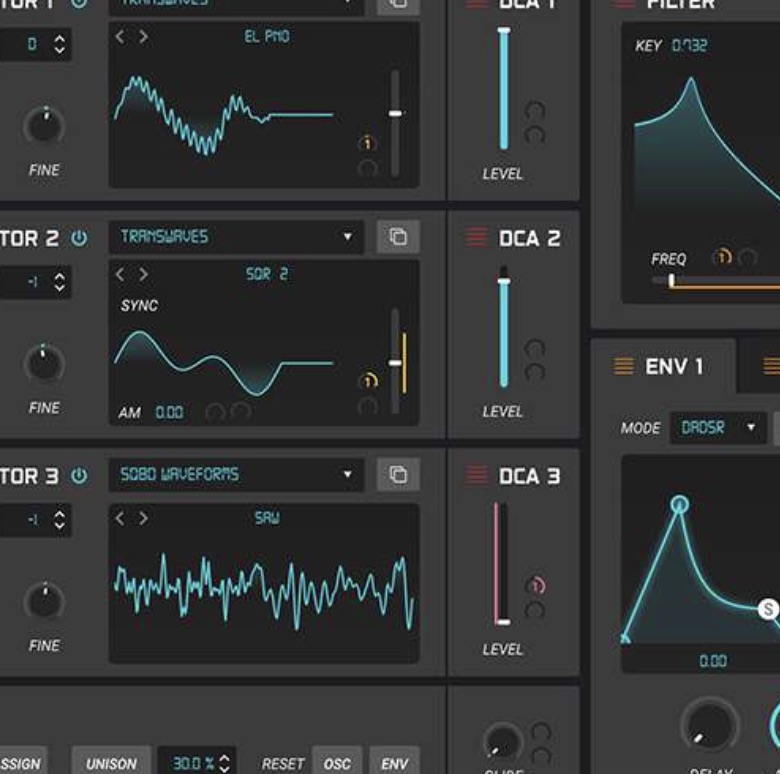
Task: Click orange mod slot 1 on Oscillator 1 wave
Action: coord(368,144)
